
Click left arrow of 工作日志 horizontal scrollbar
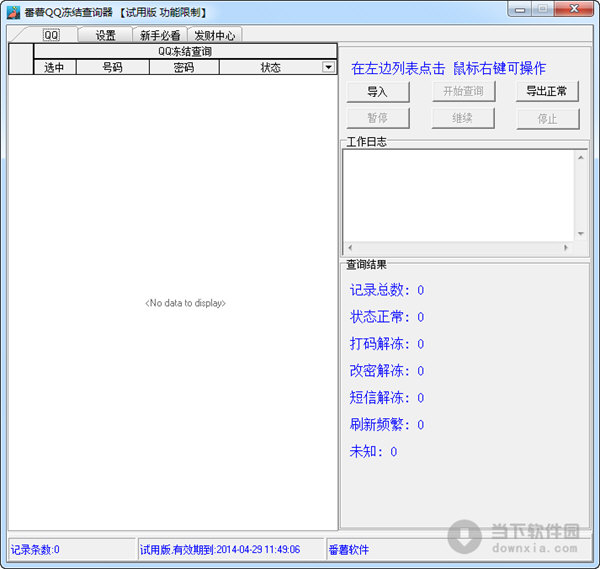click(x=350, y=248)
